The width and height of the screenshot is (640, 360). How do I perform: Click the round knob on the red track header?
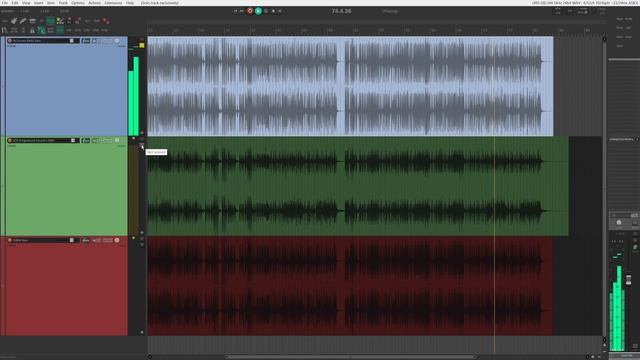117,240
